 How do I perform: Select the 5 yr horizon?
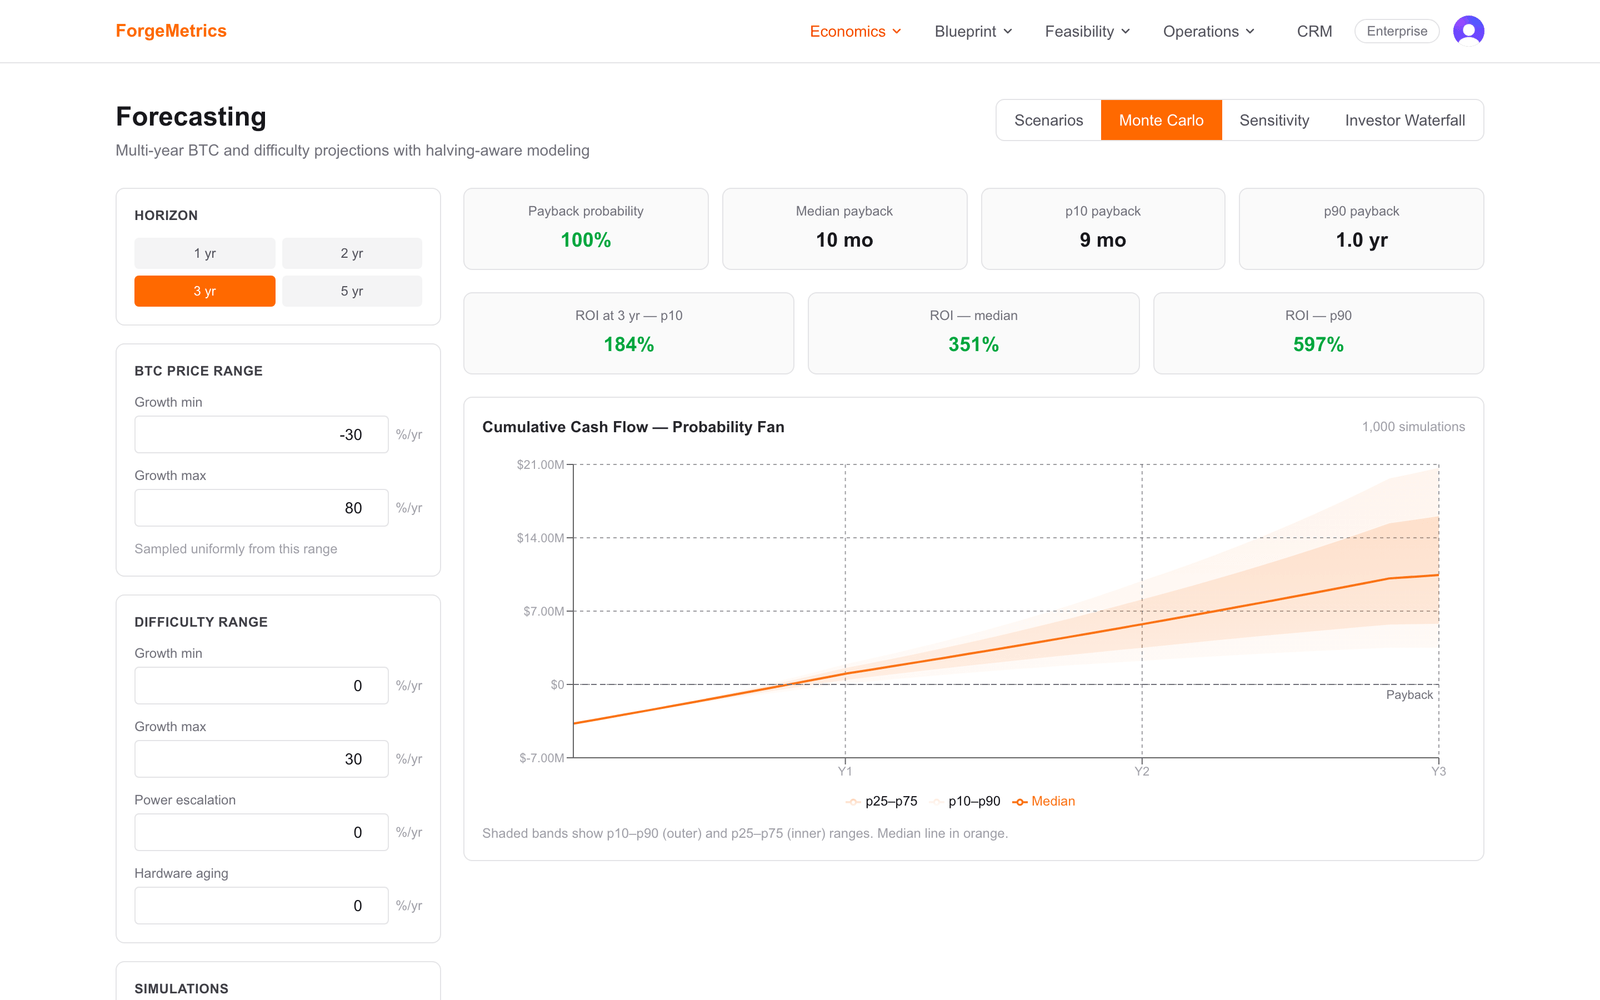[x=352, y=291]
